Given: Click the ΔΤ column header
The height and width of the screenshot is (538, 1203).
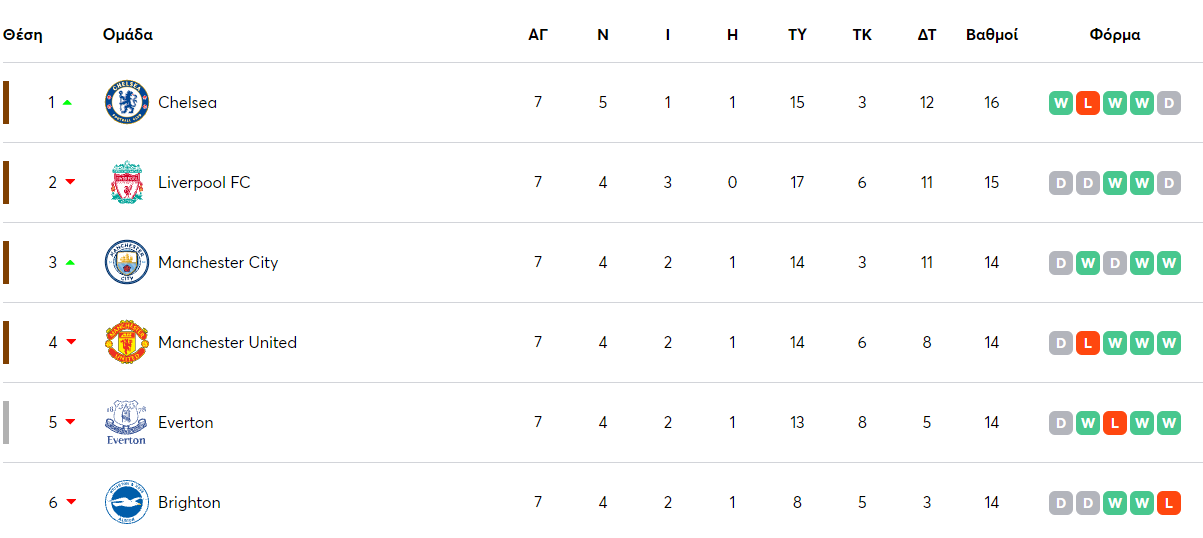Looking at the screenshot, I should point(927,34).
